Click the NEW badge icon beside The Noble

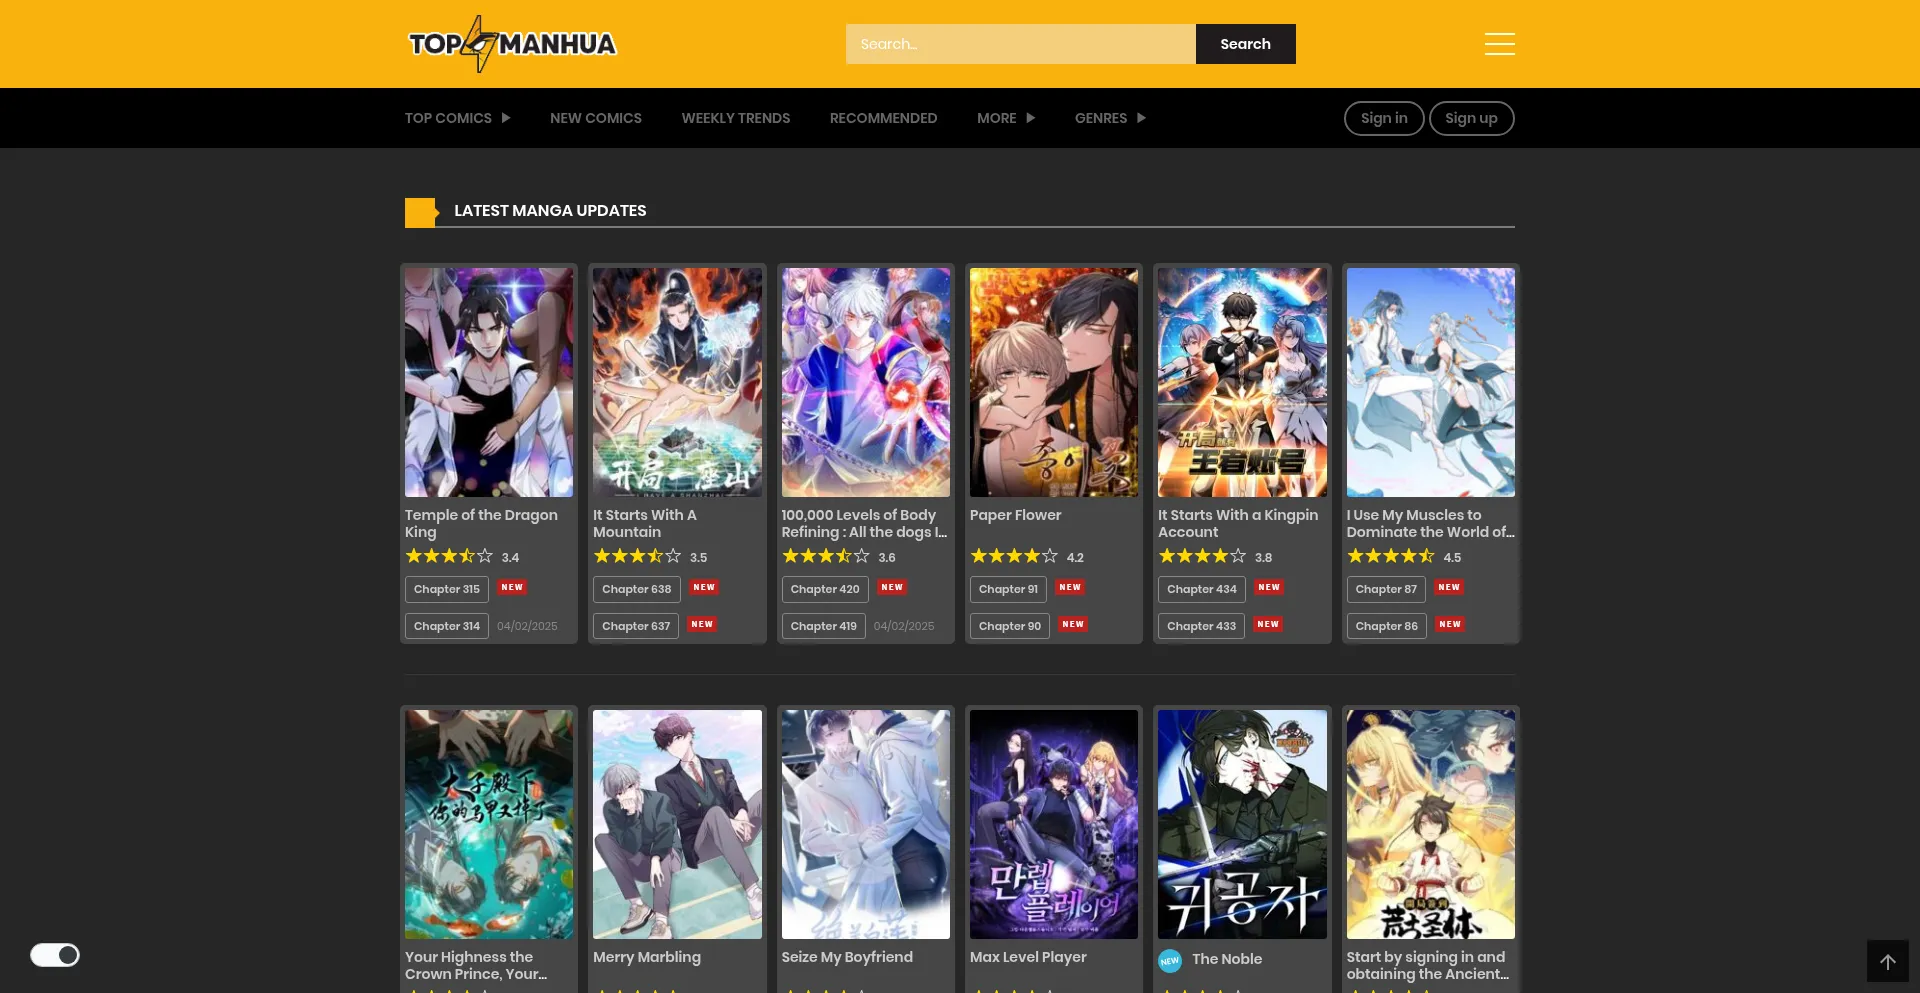pyautogui.click(x=1170, y=961)
